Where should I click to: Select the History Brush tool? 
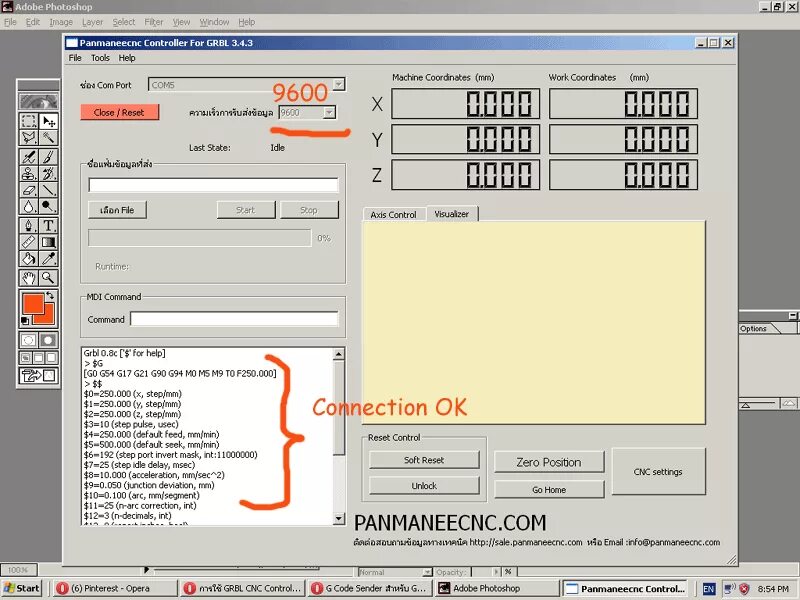(48, 173)
